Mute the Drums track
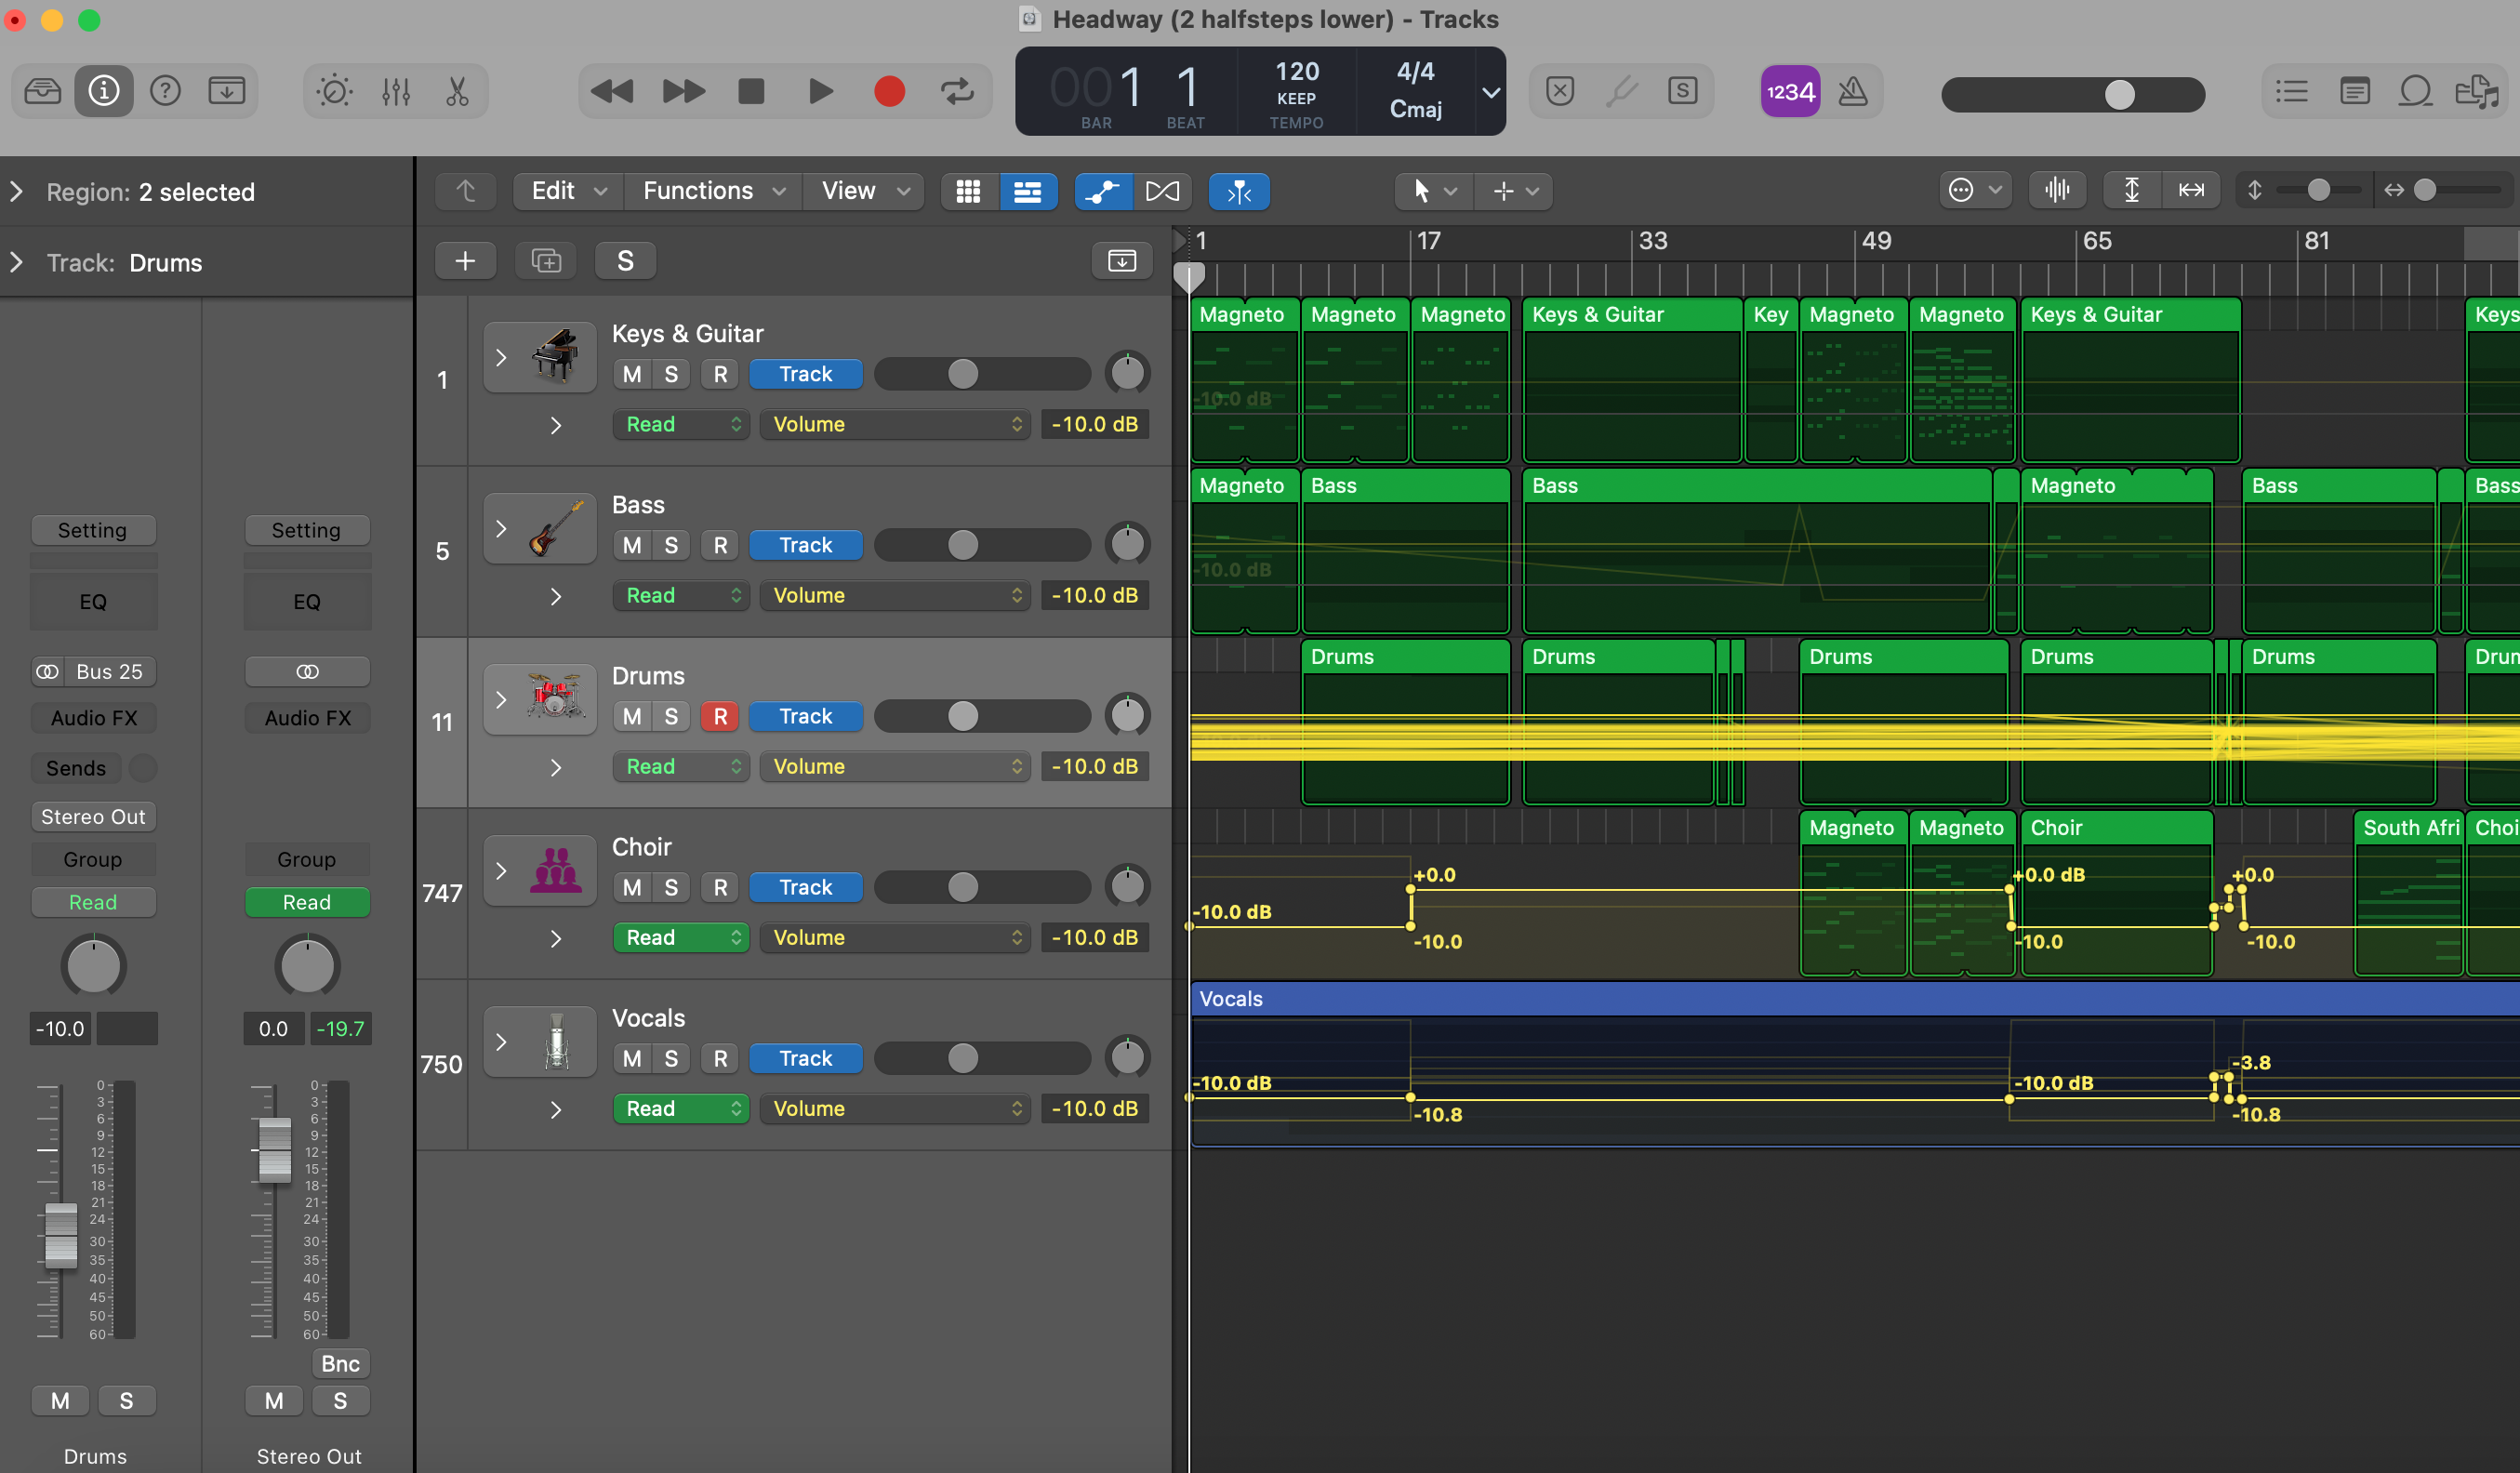The width and height of the screenshot is (2520, 1473). tap(628, 713)
